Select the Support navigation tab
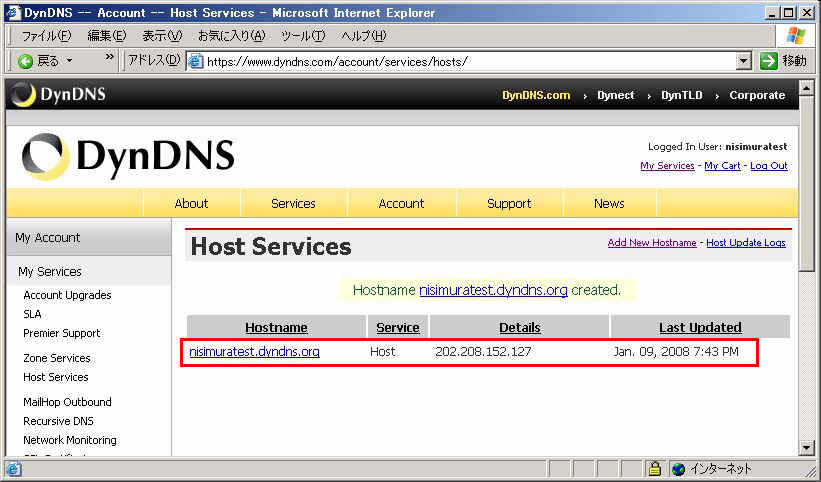The width and height of the screenshot is (821, 482). [x=509, y=203]
